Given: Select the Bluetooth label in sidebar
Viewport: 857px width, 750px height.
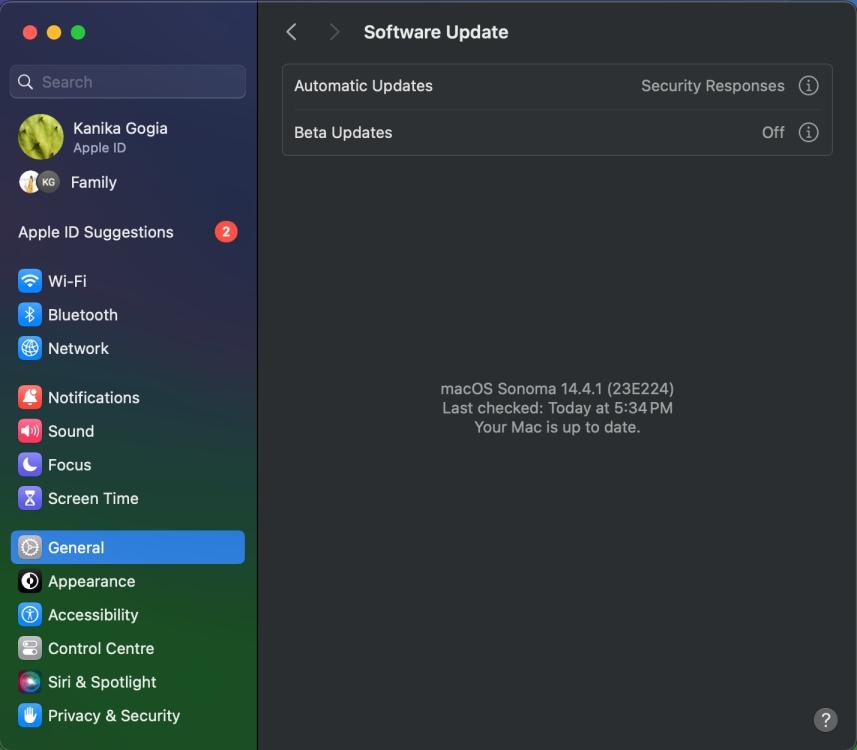Looking at the screenshot, I should point(83,315).
